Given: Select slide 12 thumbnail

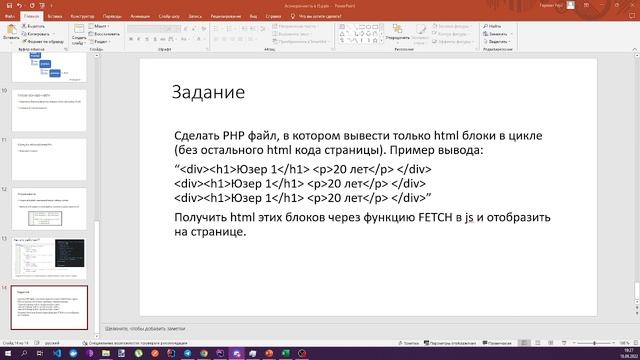Looking at the screenshot, I should coord(49,209).
